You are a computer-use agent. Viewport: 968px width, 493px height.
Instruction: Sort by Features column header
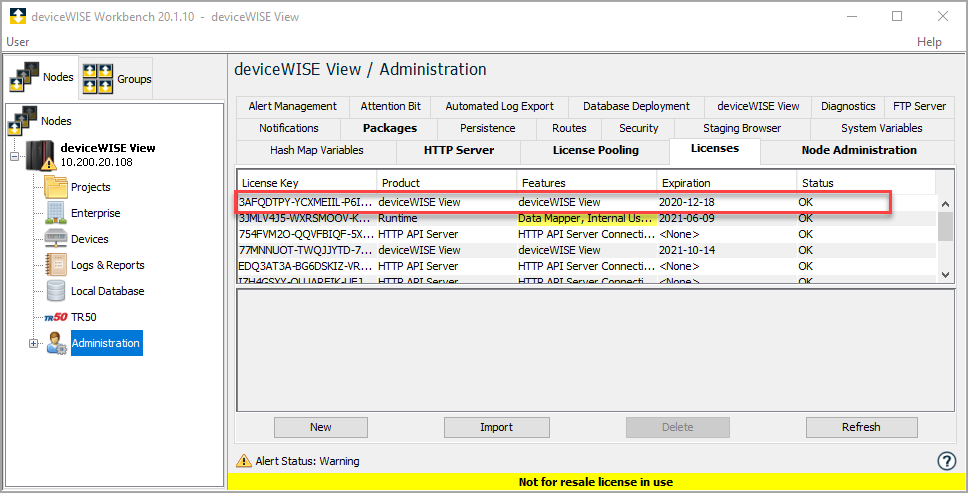click(x=587, y=183)
